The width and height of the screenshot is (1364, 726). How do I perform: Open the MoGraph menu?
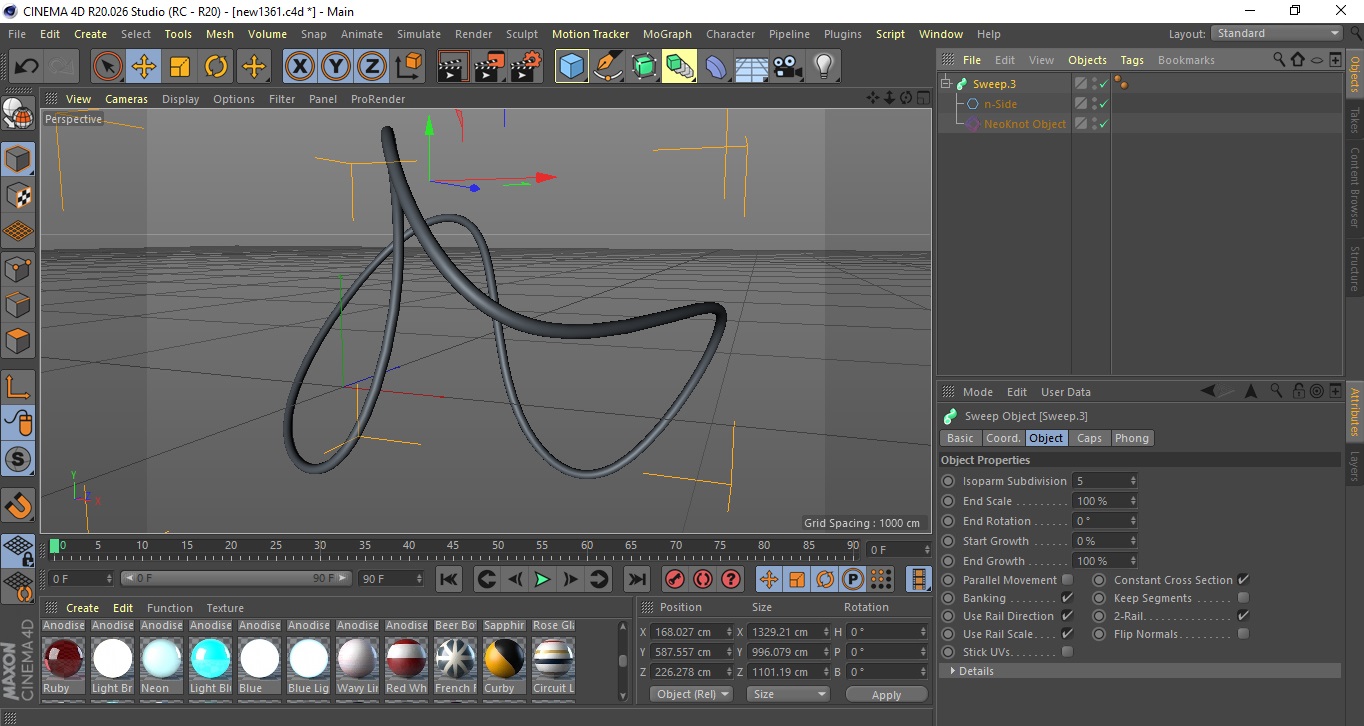667,34
